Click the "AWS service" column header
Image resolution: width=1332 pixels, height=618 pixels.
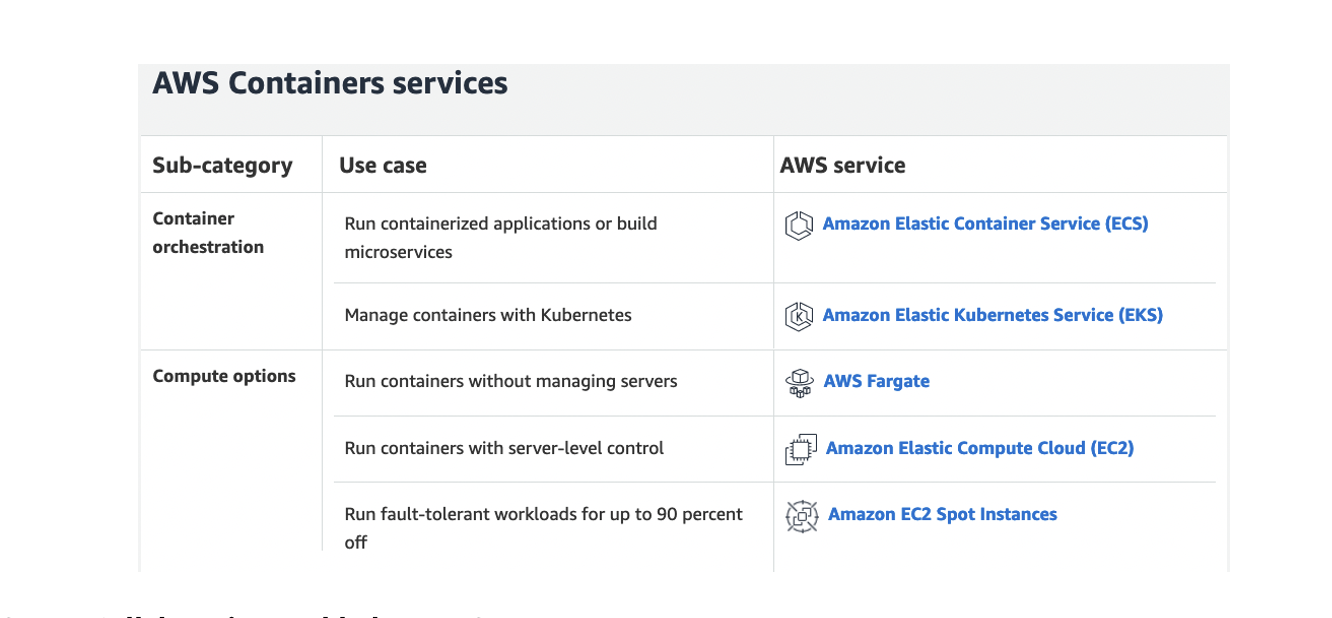[843, 166]
